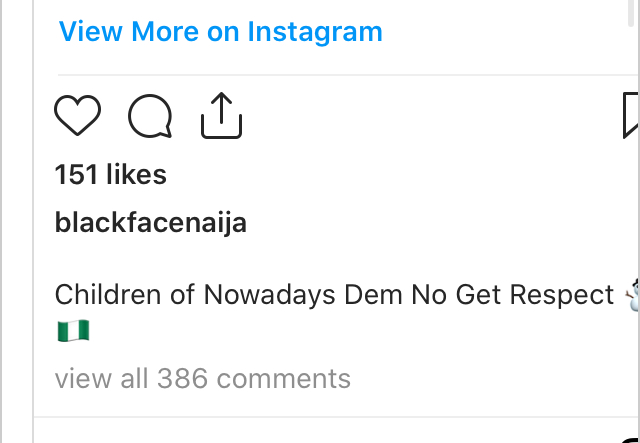Image resolution: width=640 pixels, height=443 pixels.
Task: Visit the blackfacenaija profile
Action: (150, 223)
